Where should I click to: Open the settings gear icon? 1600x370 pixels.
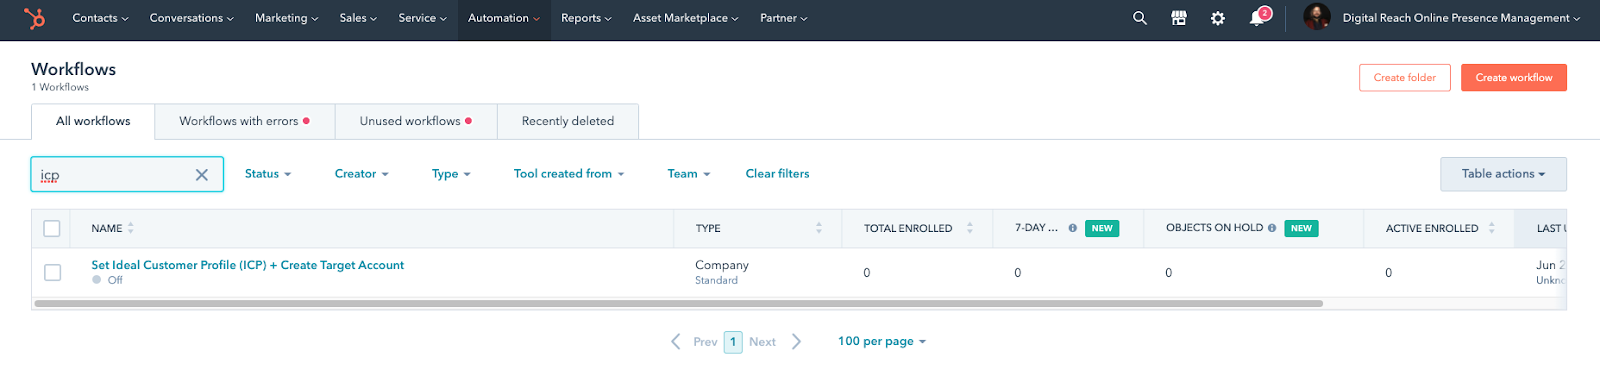(x=1218, y=18)
